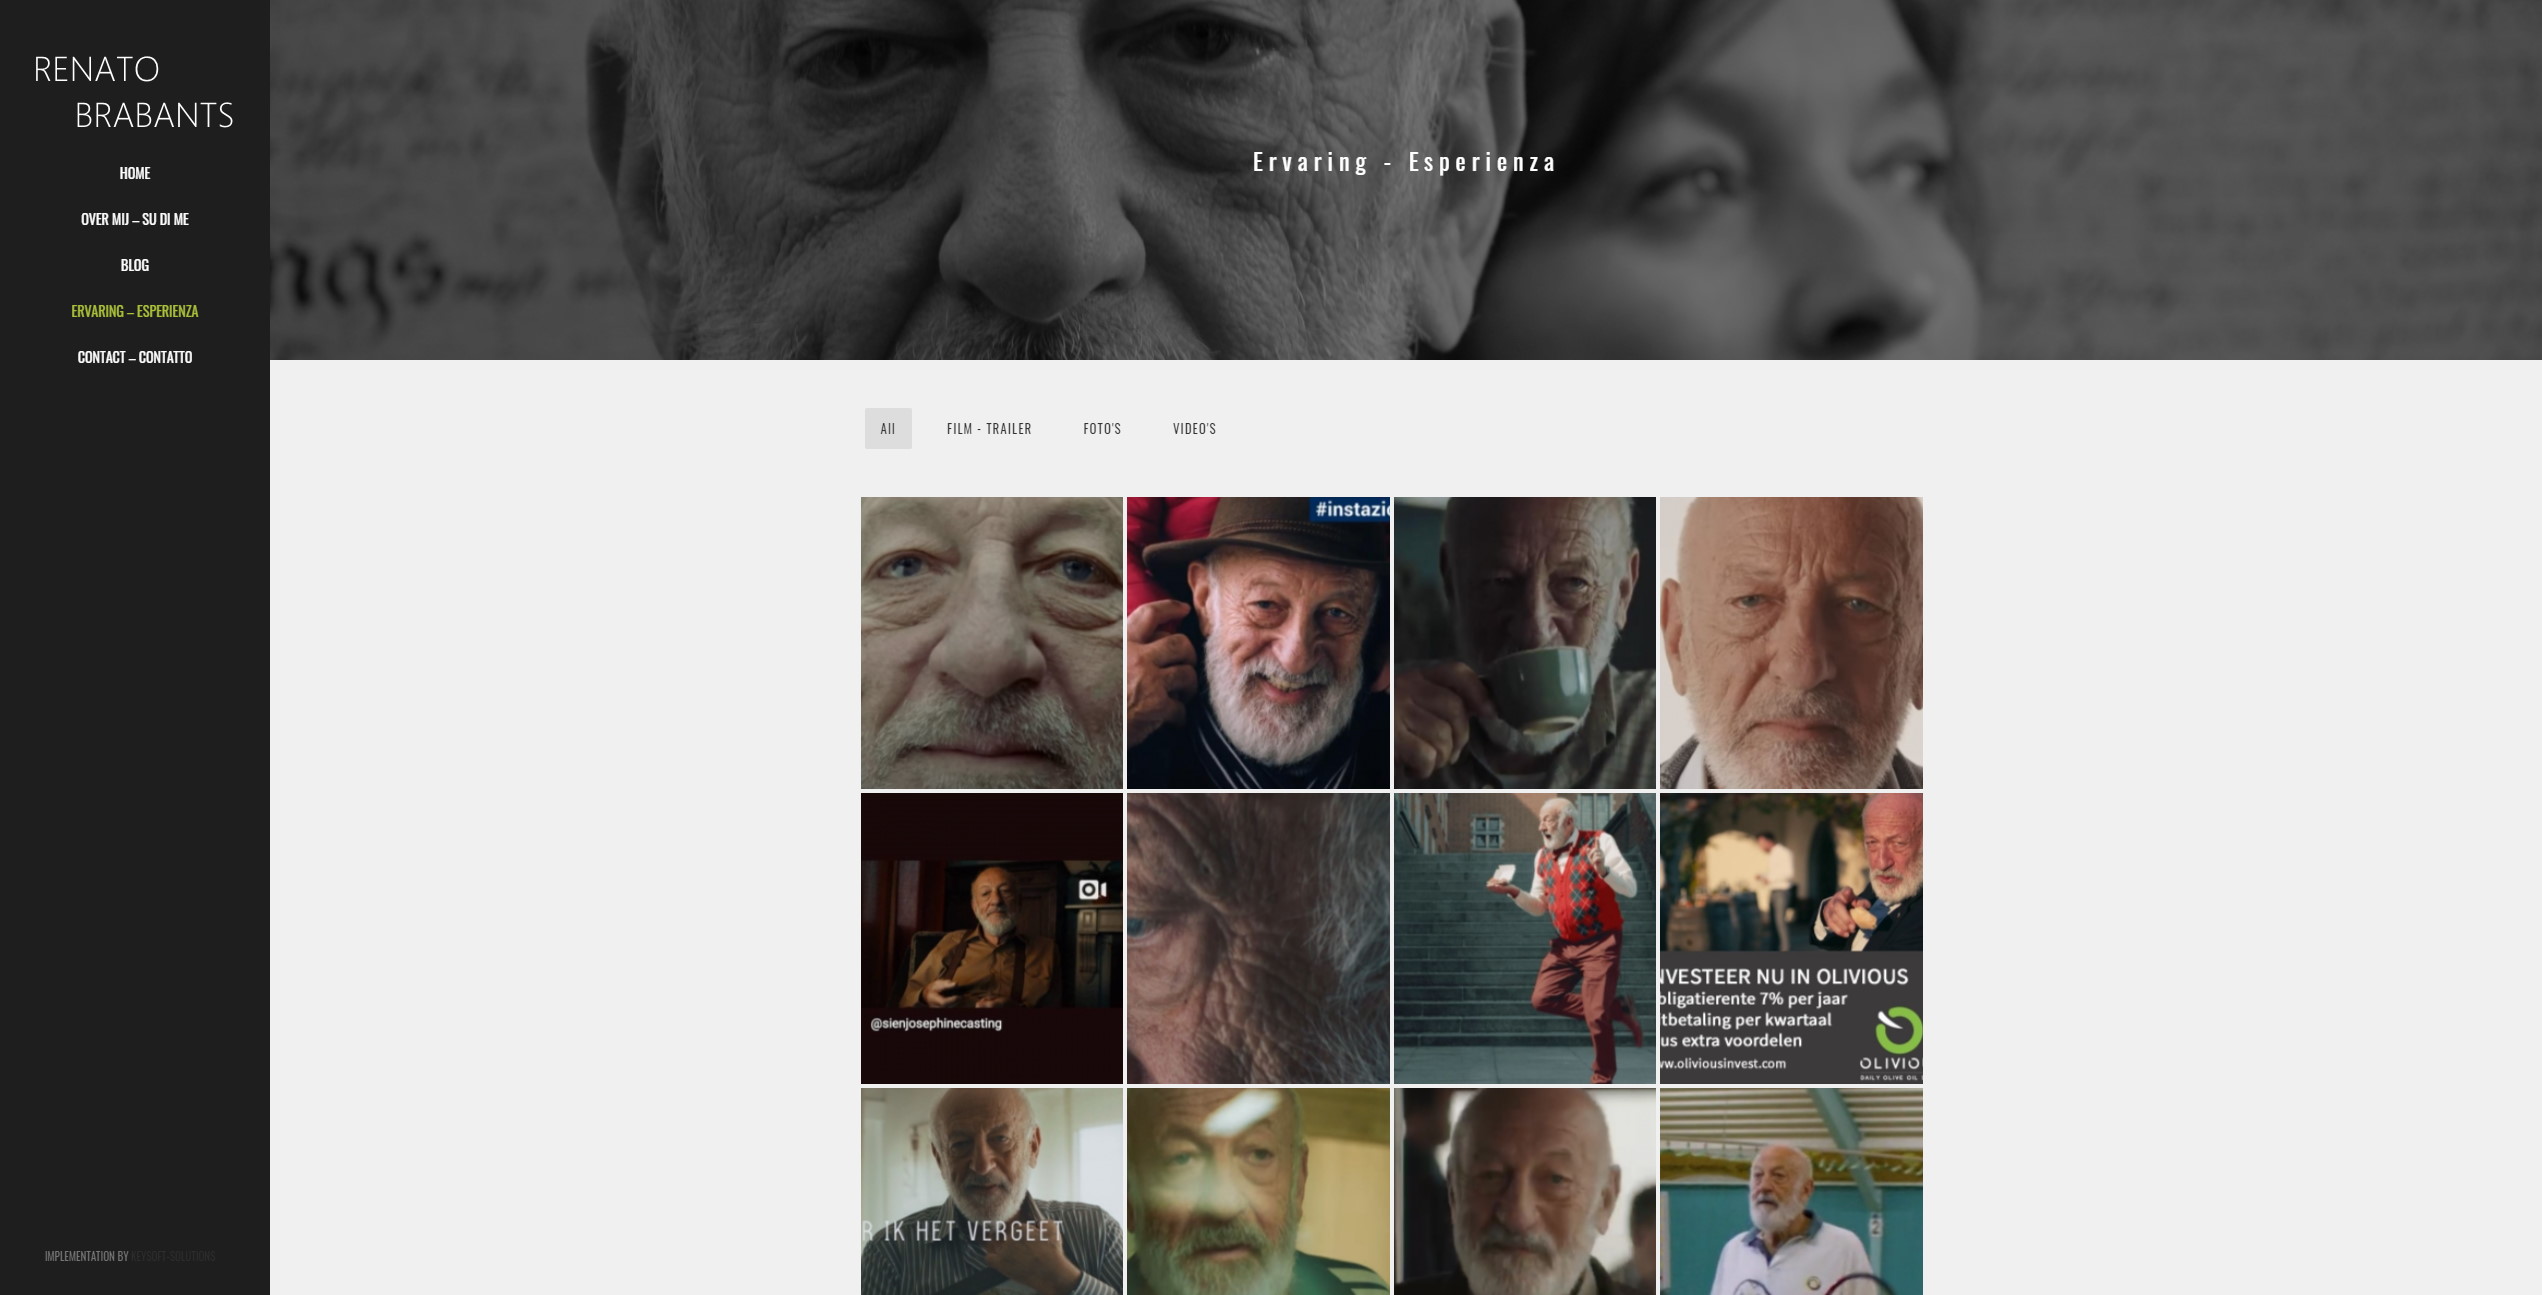The image size is (2542, 1295).
Task: Open the Contact – Contatto page
Action: click(x=134, y=357)
